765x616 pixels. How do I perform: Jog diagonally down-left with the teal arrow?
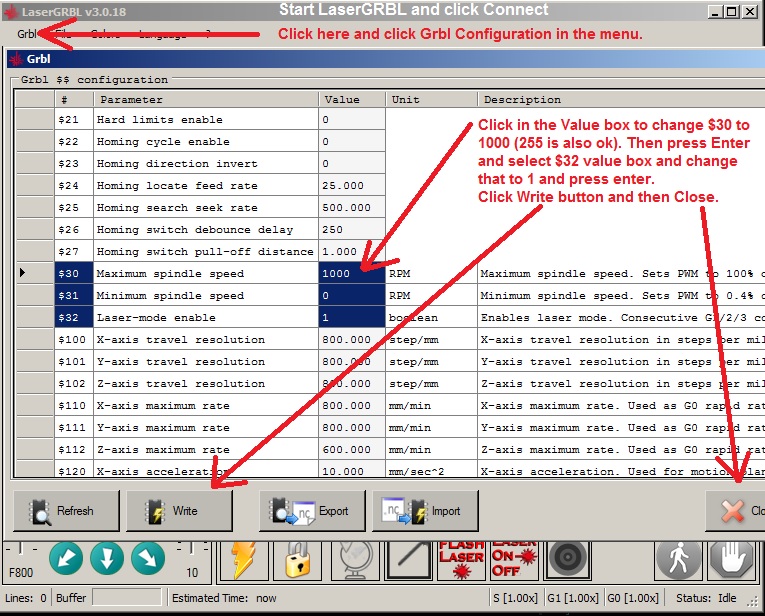coord(66,558)
